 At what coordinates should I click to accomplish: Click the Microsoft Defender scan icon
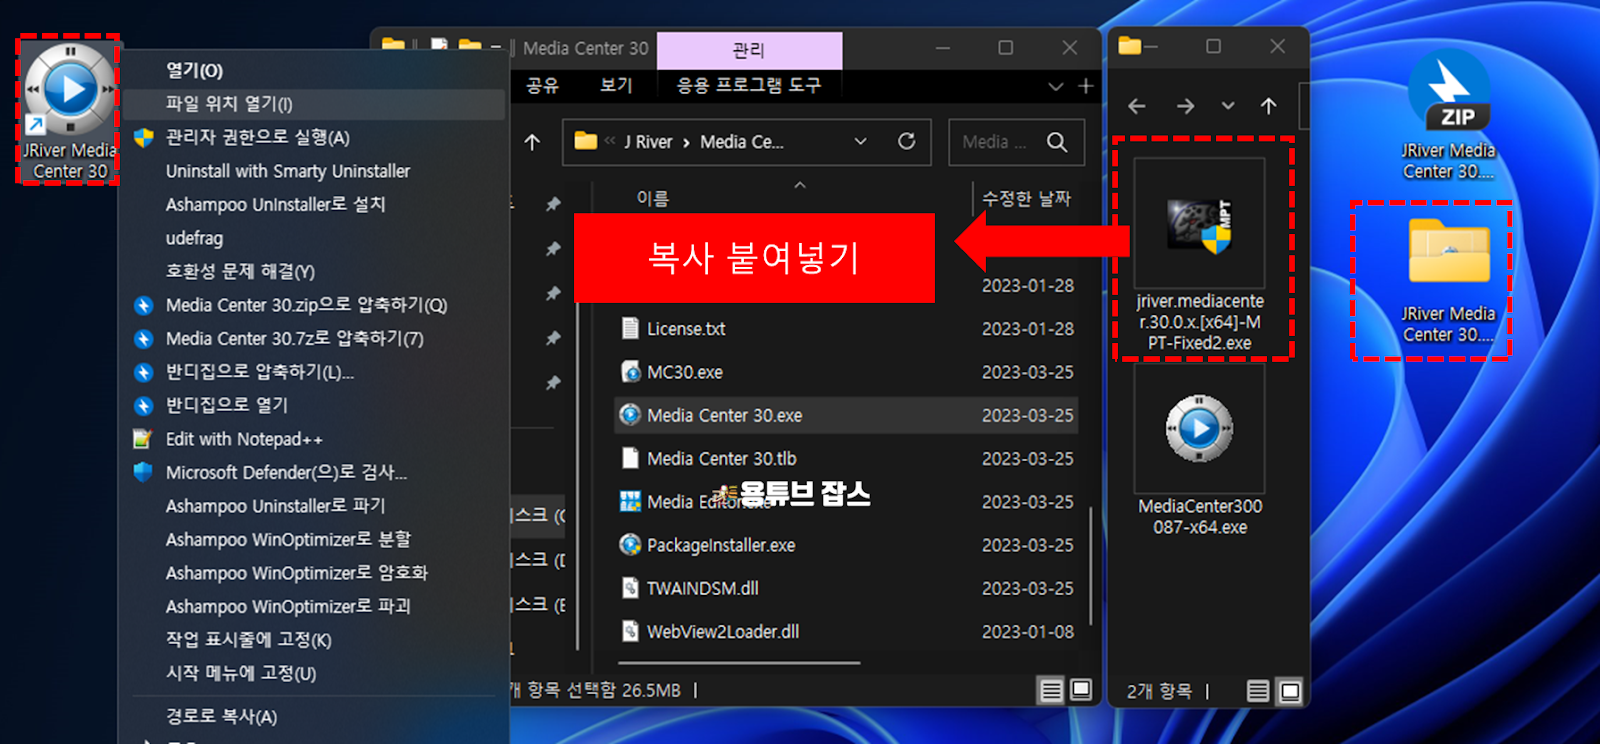click(x=144, y=472)
